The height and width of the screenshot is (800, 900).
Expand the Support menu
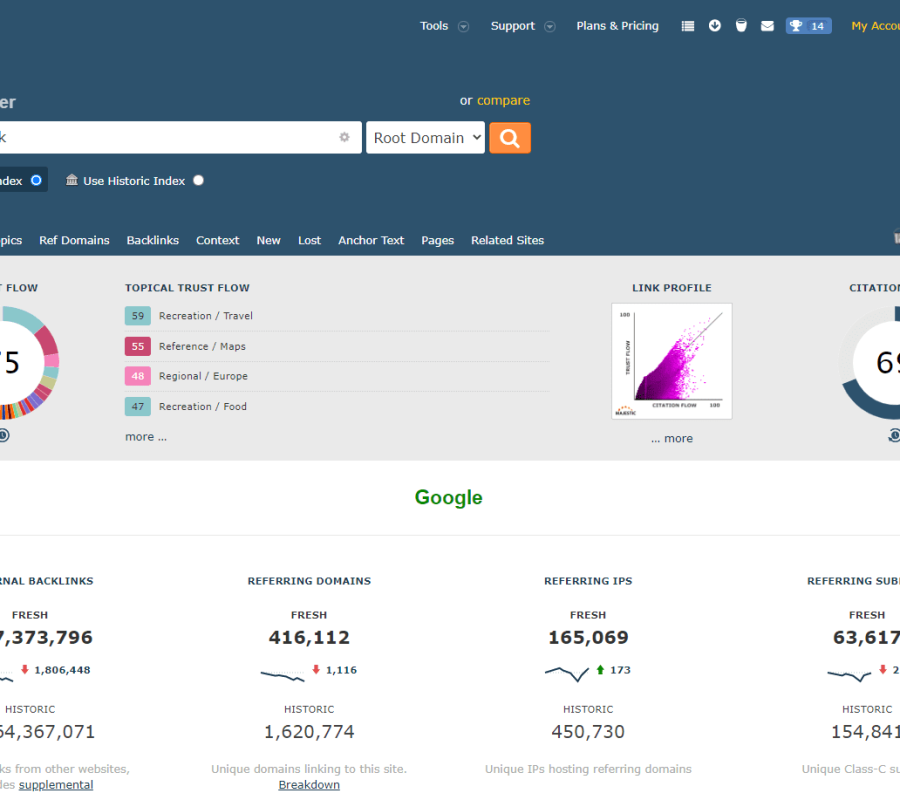click(x=522, y=26)
